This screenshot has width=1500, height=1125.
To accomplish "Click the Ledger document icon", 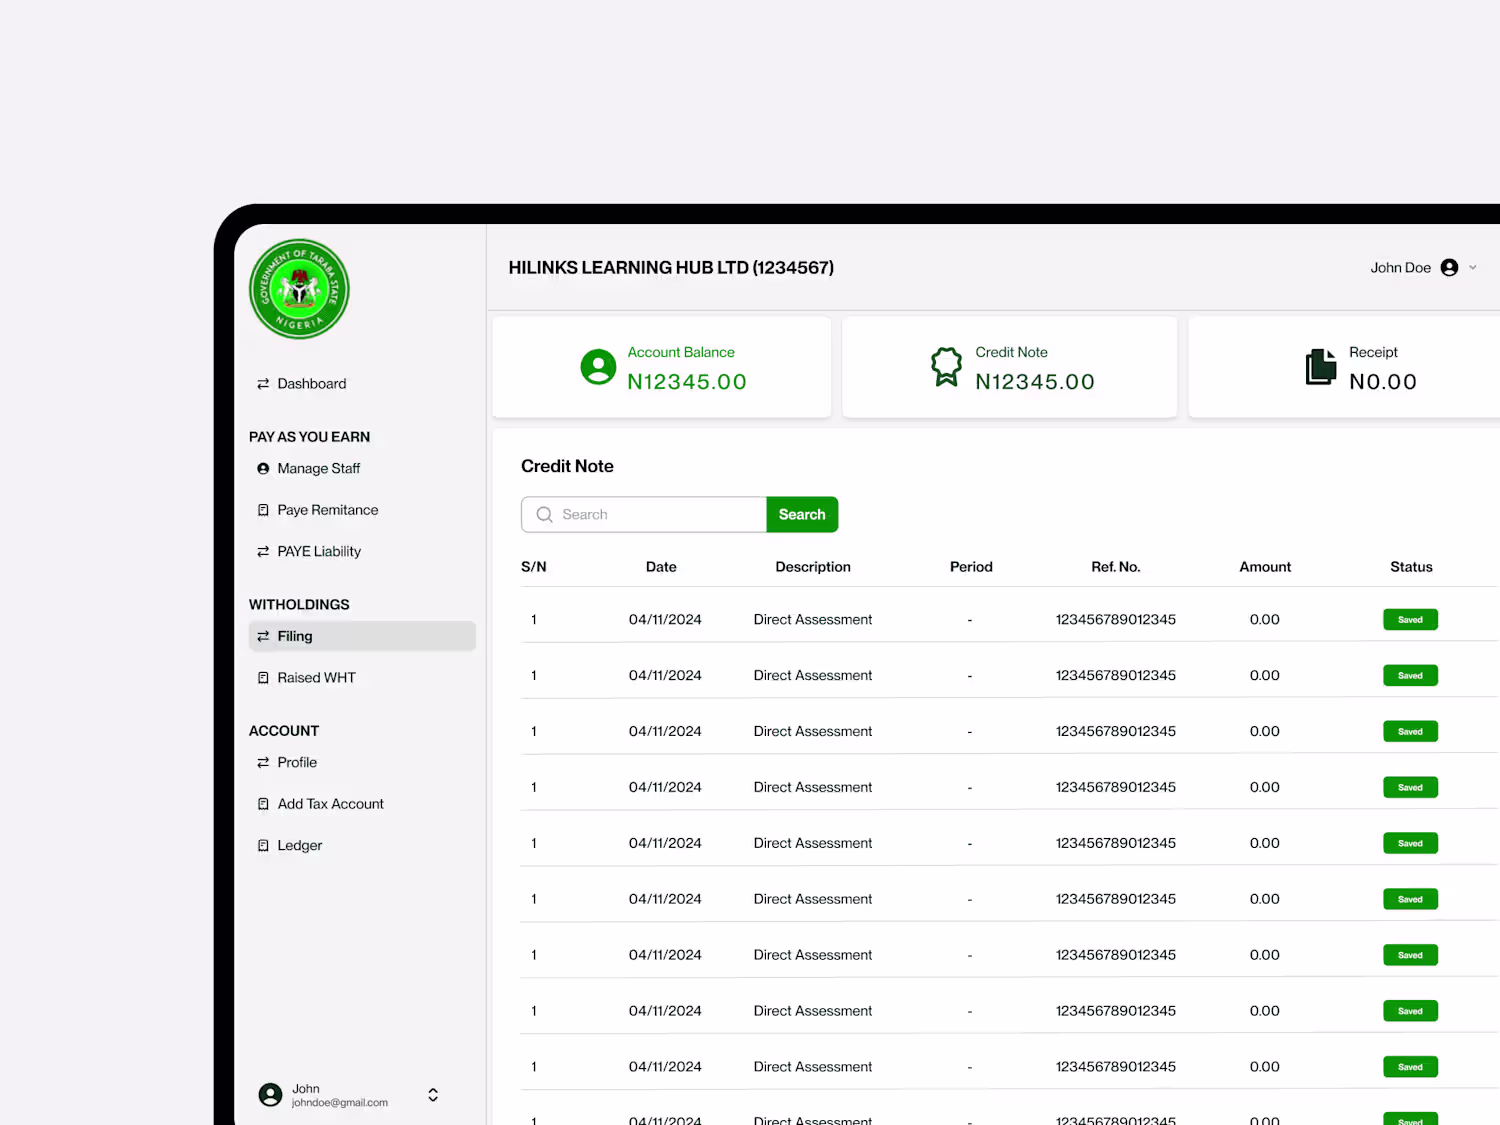I will [263, 846].
